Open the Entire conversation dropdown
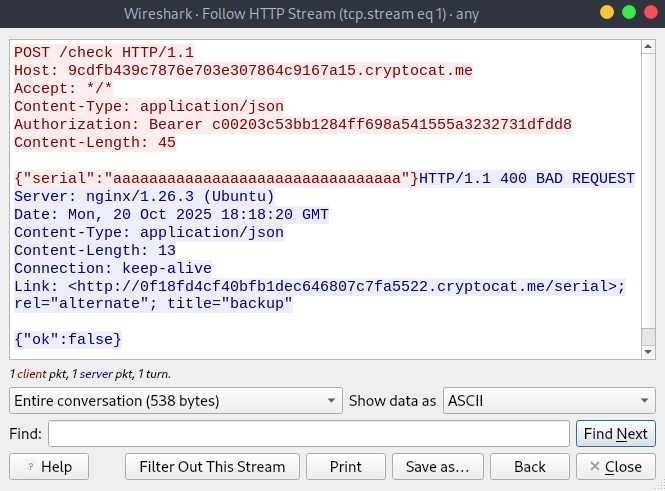Viewport: 665px width, 491px height. 176,401
